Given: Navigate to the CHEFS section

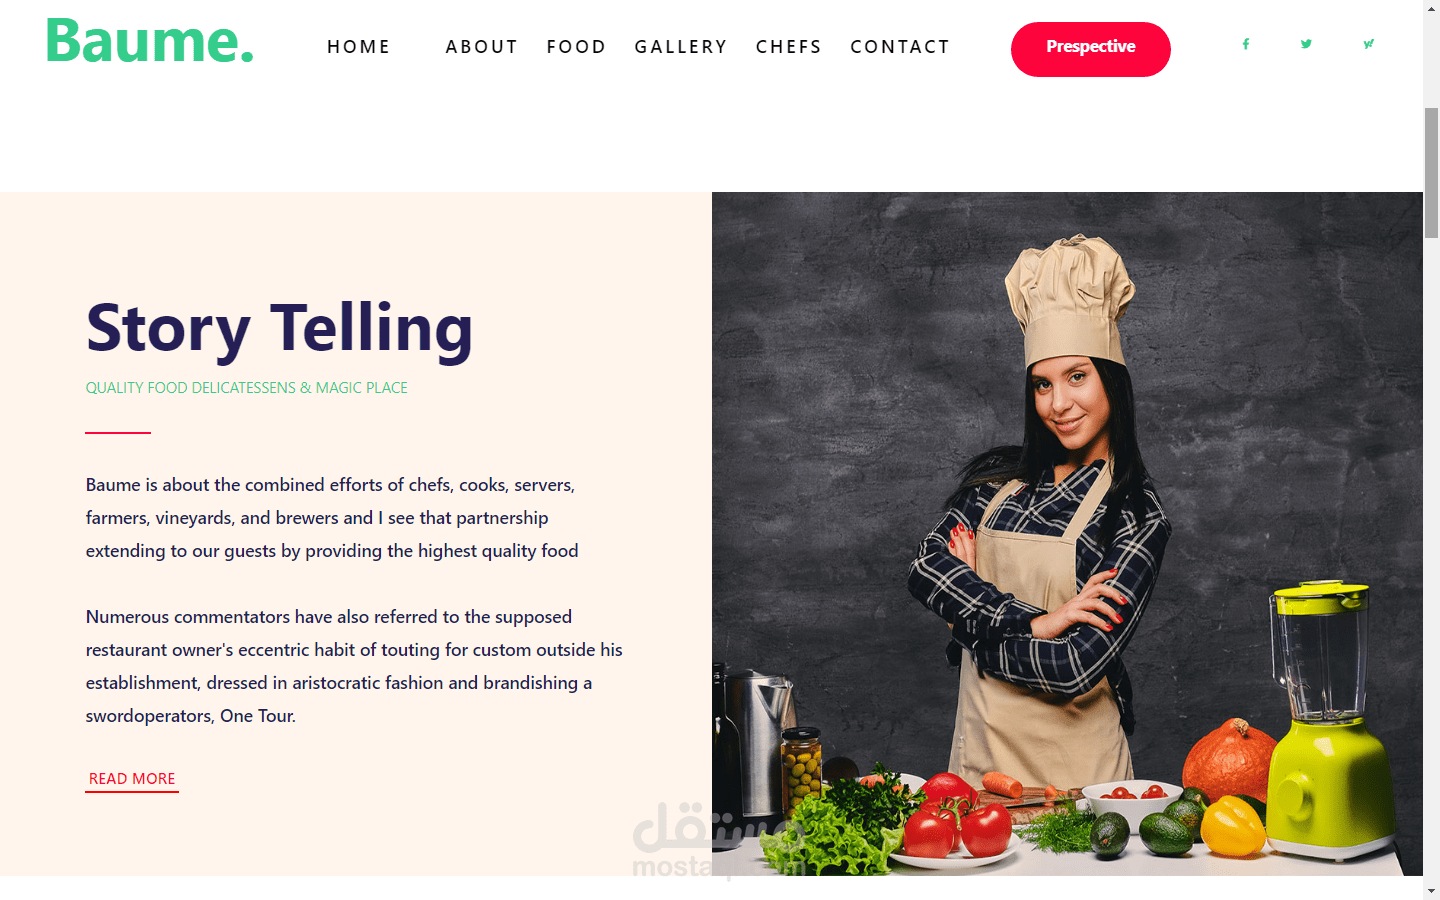Looking at the screenshot, I should [788, 47].
